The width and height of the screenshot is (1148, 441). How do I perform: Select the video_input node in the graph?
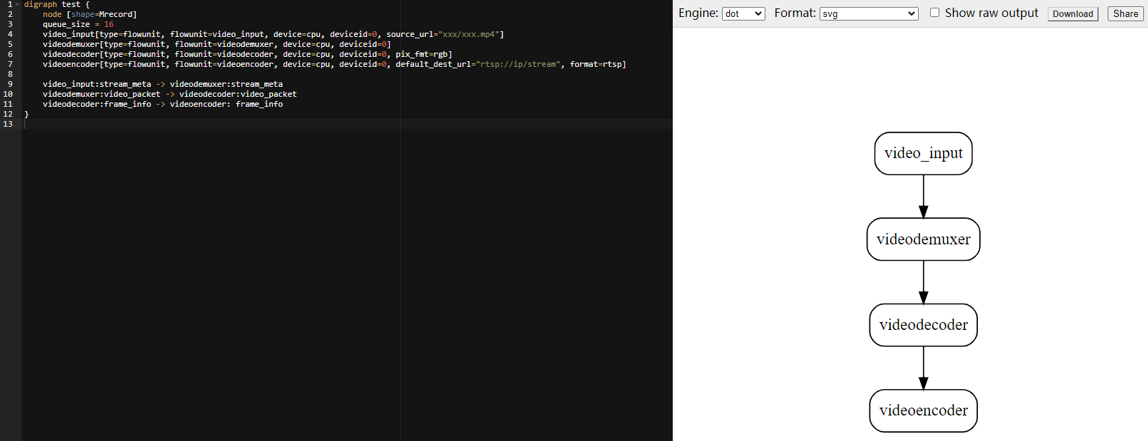tap(923, 153)
